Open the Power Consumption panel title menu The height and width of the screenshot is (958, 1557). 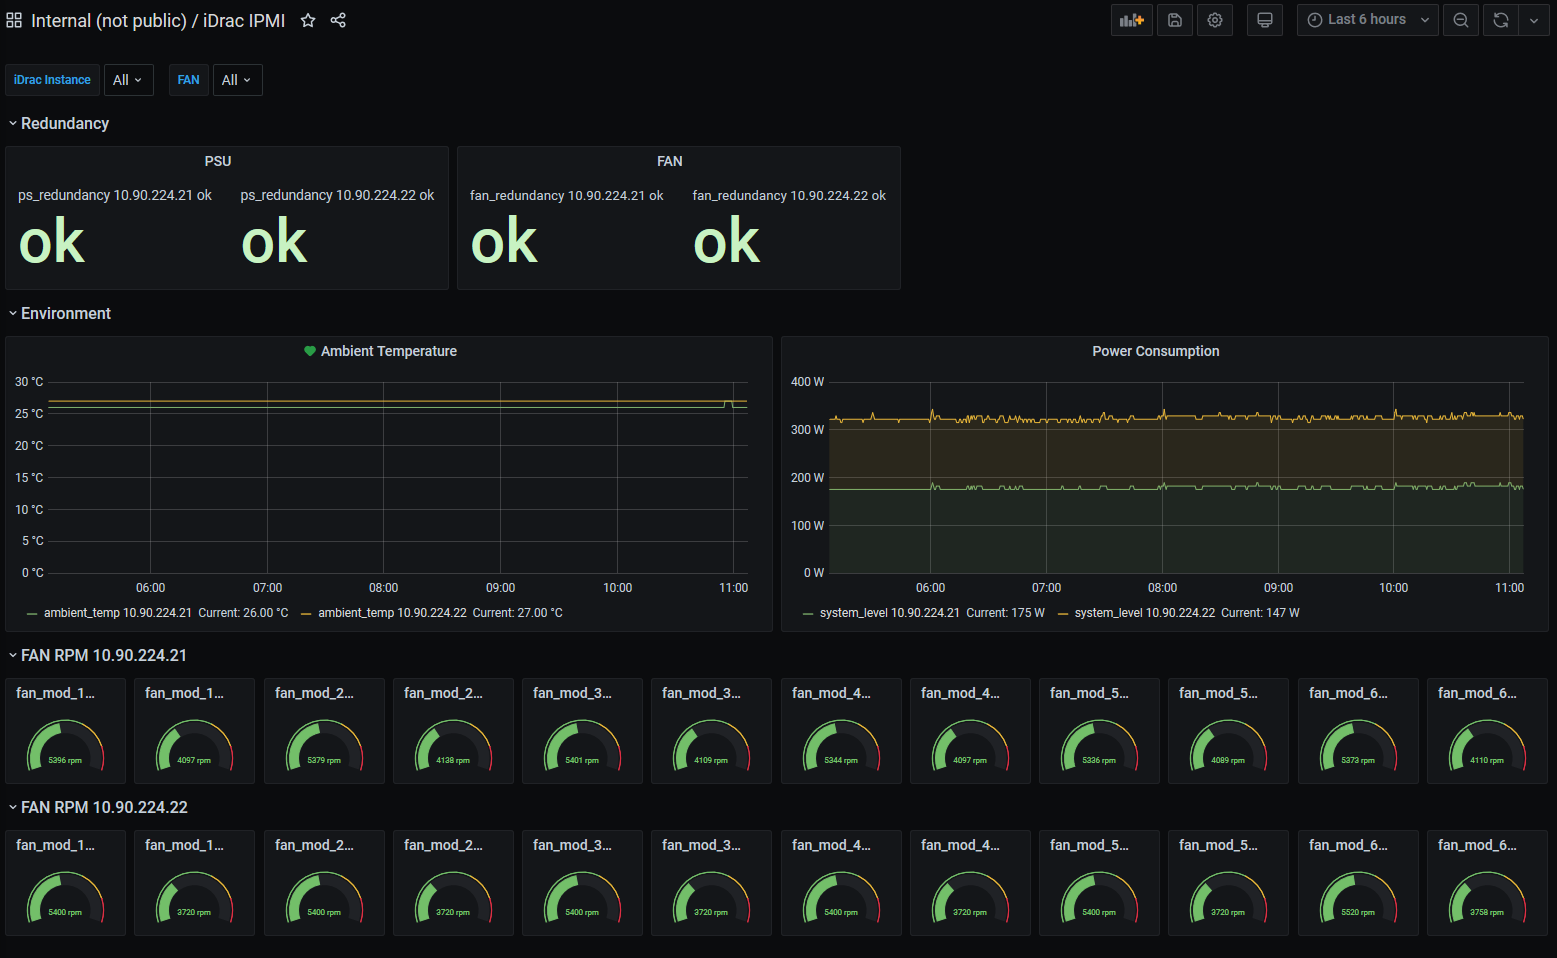pyautogui.click(x=1155, y=351)
